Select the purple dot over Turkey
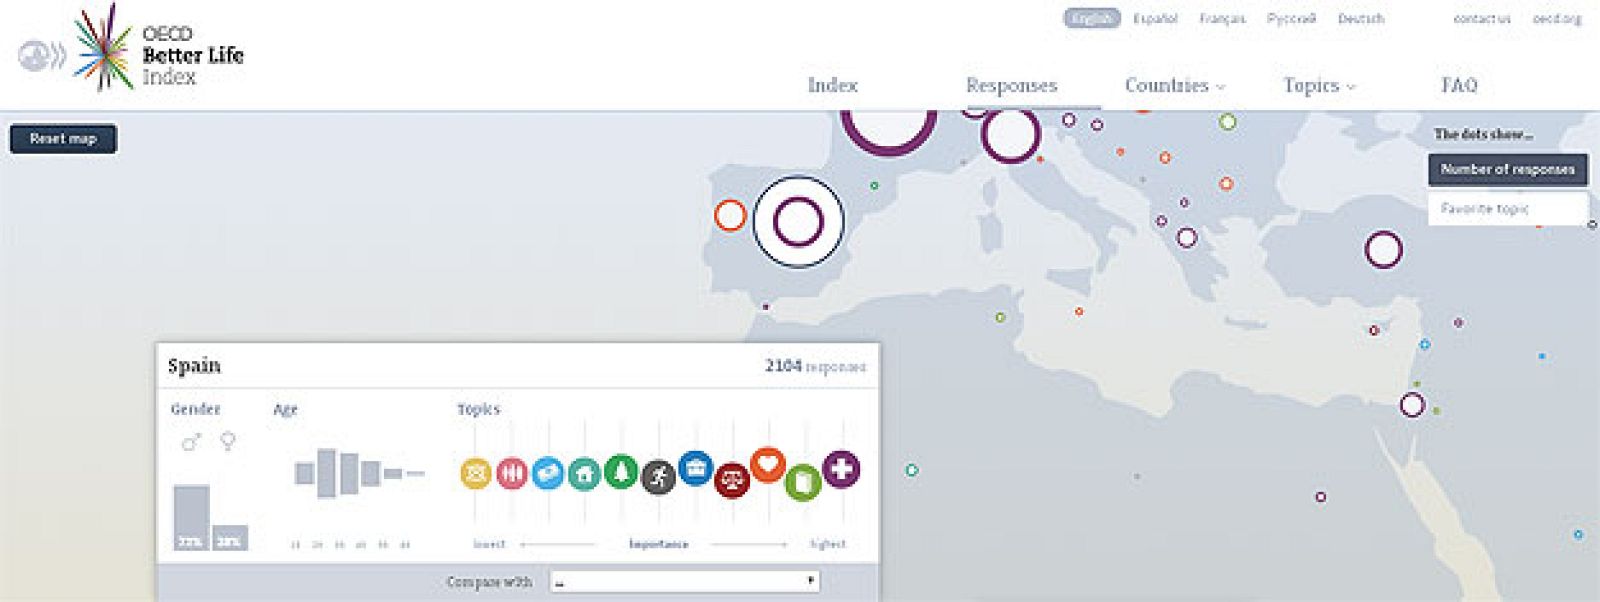Screen dimensions: 1600x602 tap(1383, 250)
